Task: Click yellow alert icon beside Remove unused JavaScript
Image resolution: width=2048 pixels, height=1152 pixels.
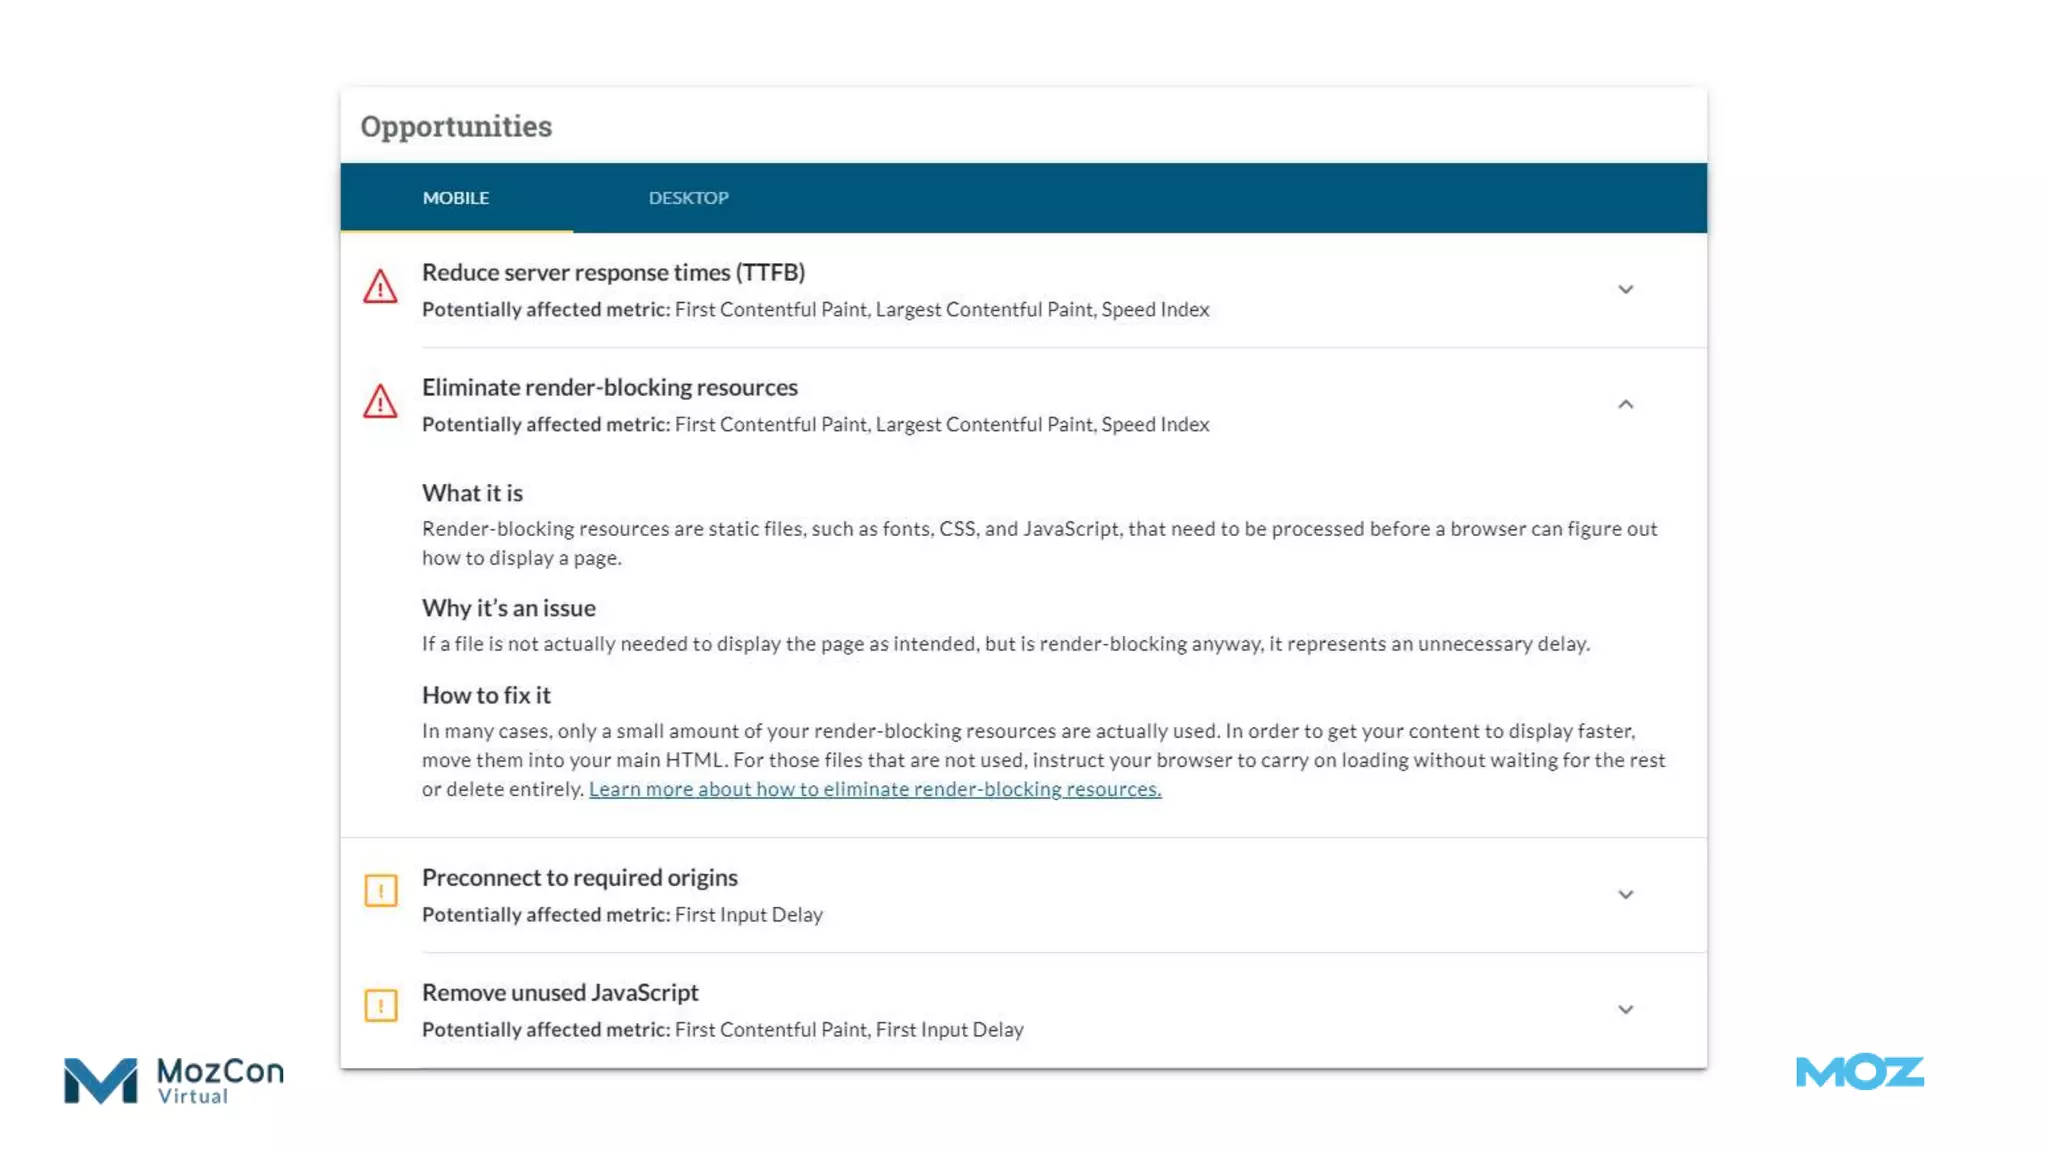Action: (381, 1005)
